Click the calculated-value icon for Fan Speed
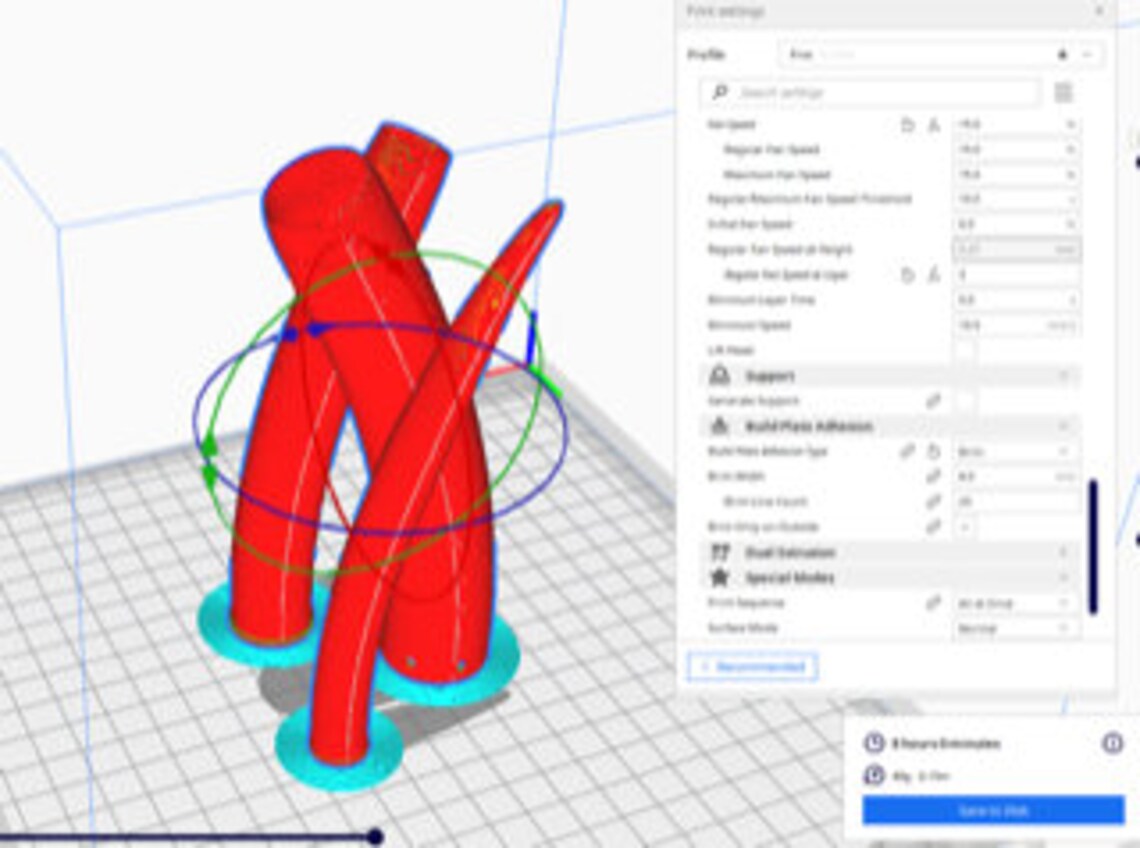 point(933,124)
